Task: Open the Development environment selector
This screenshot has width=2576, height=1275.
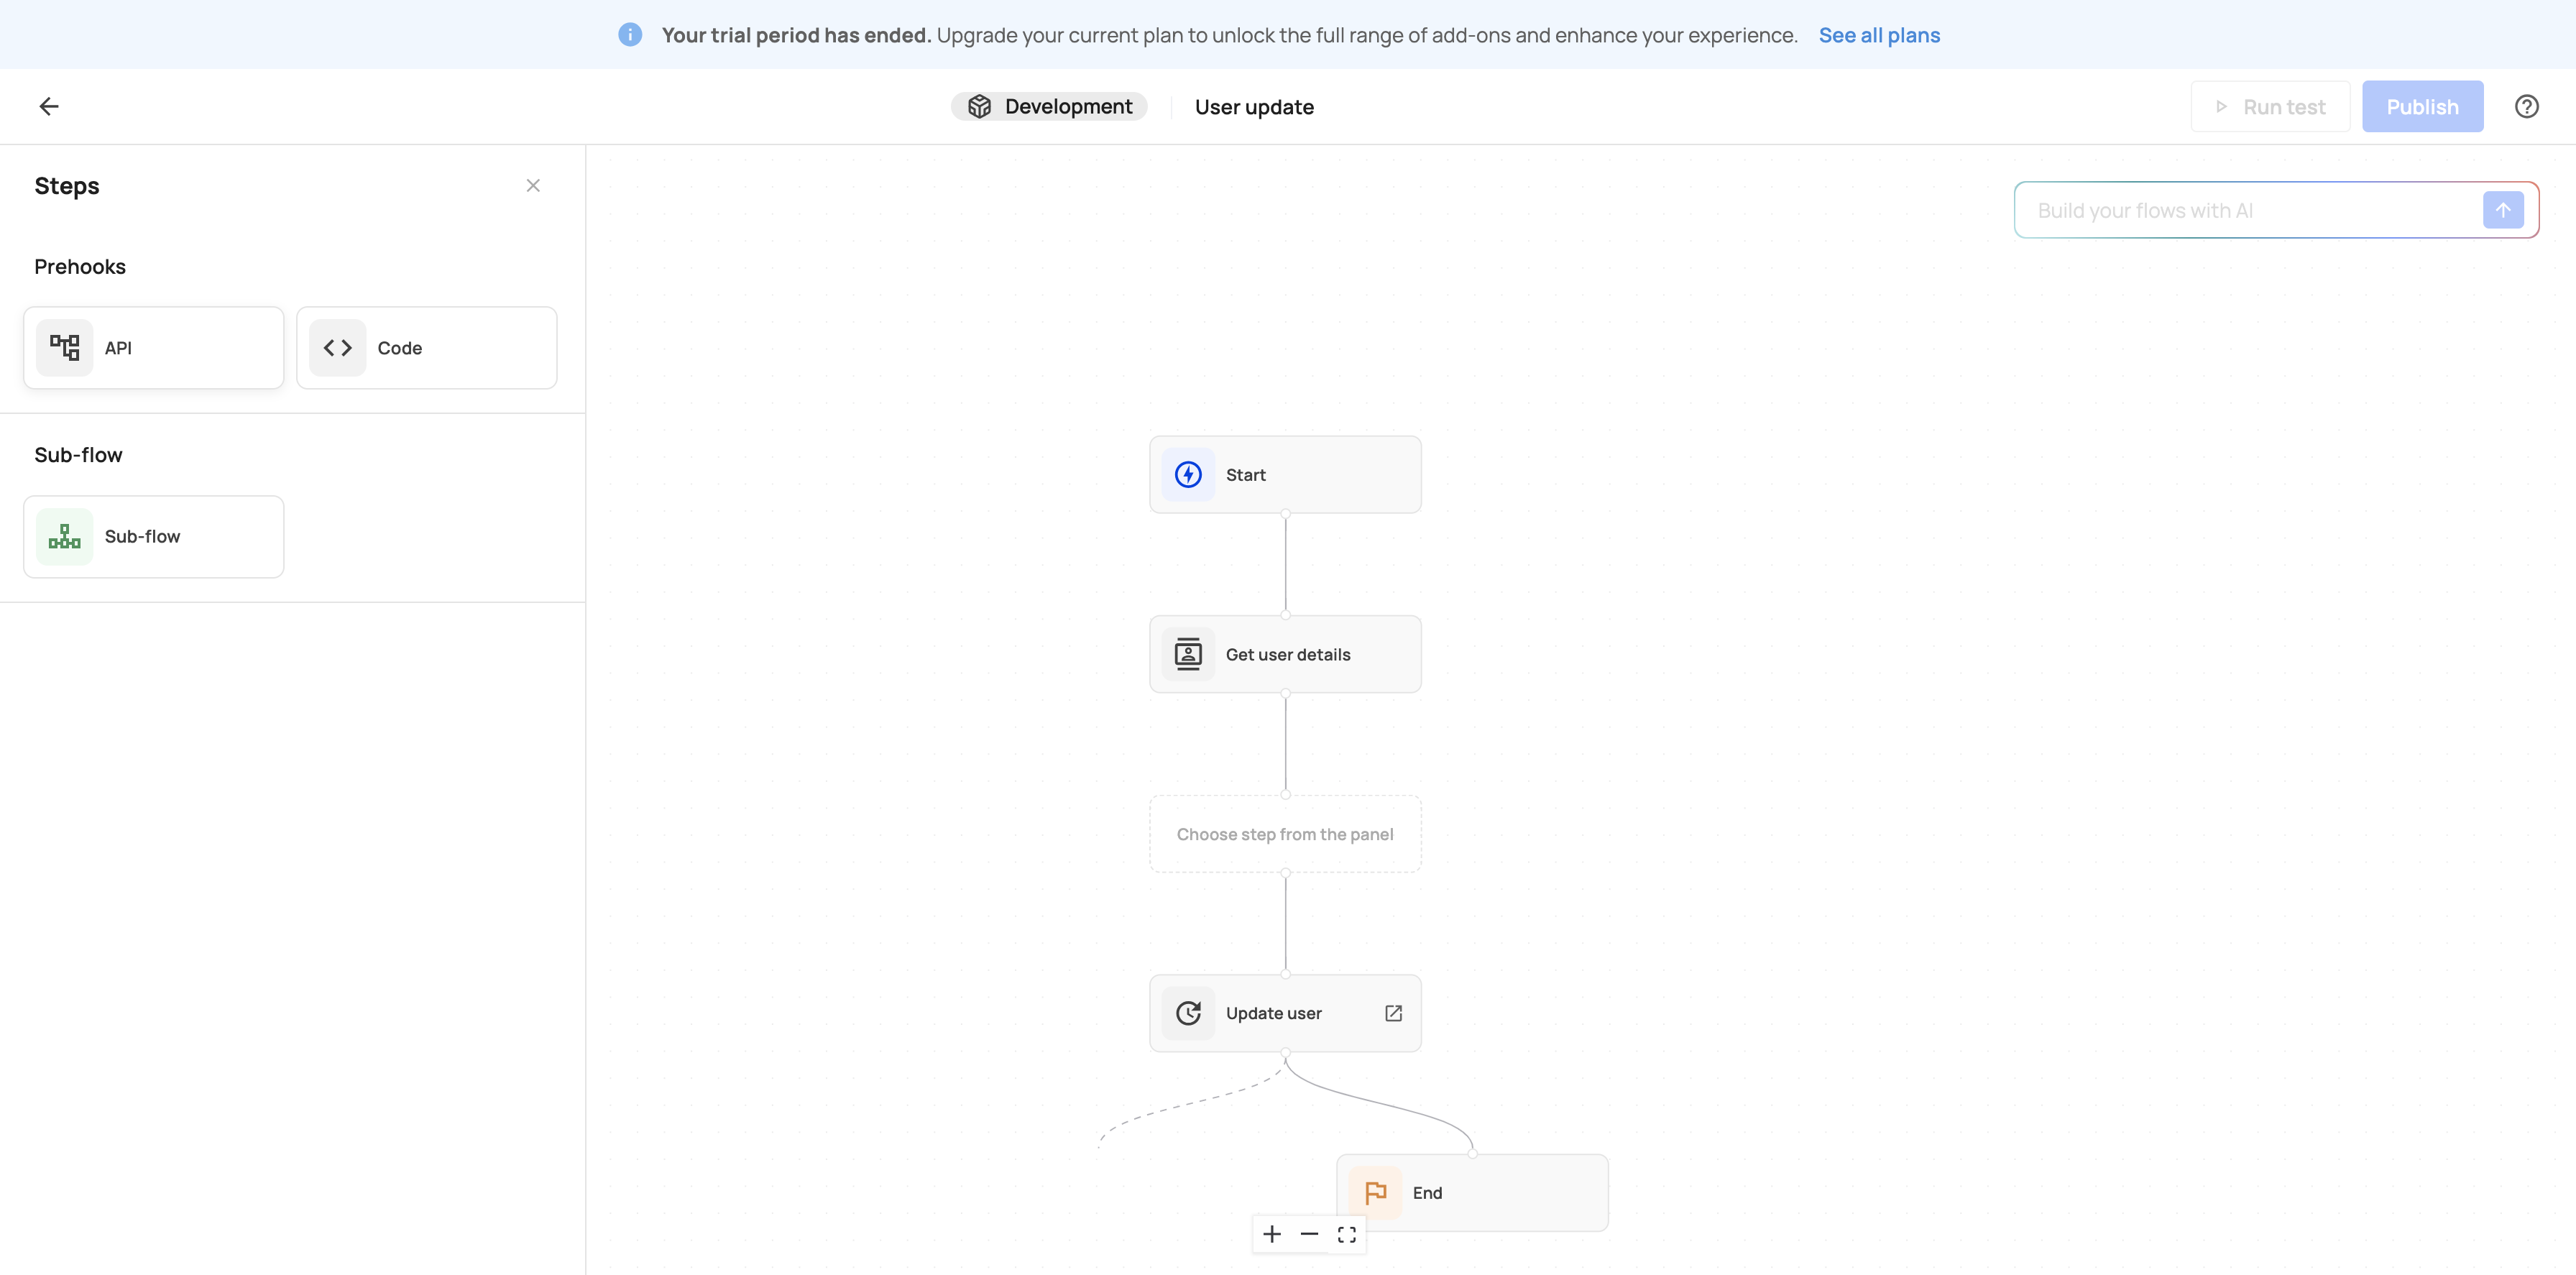Action: [x=1049, y=106]
